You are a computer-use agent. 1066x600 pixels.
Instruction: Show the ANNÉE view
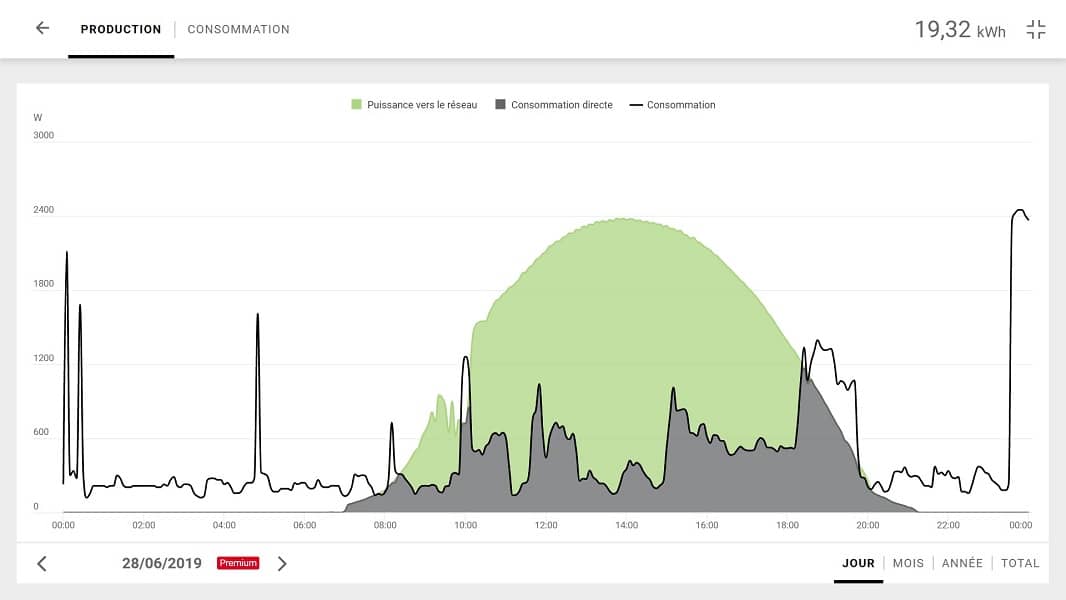[962, 563]
